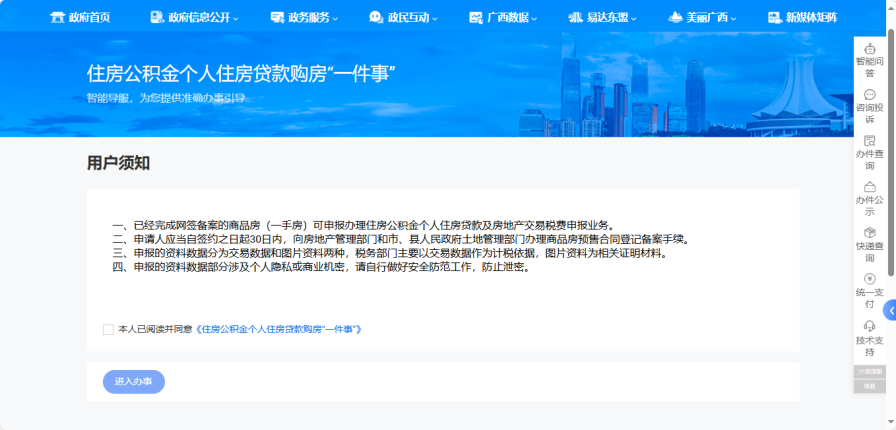Click the 进入办事 button
This screenshot has width=896, height=430.
coord(133,381)
